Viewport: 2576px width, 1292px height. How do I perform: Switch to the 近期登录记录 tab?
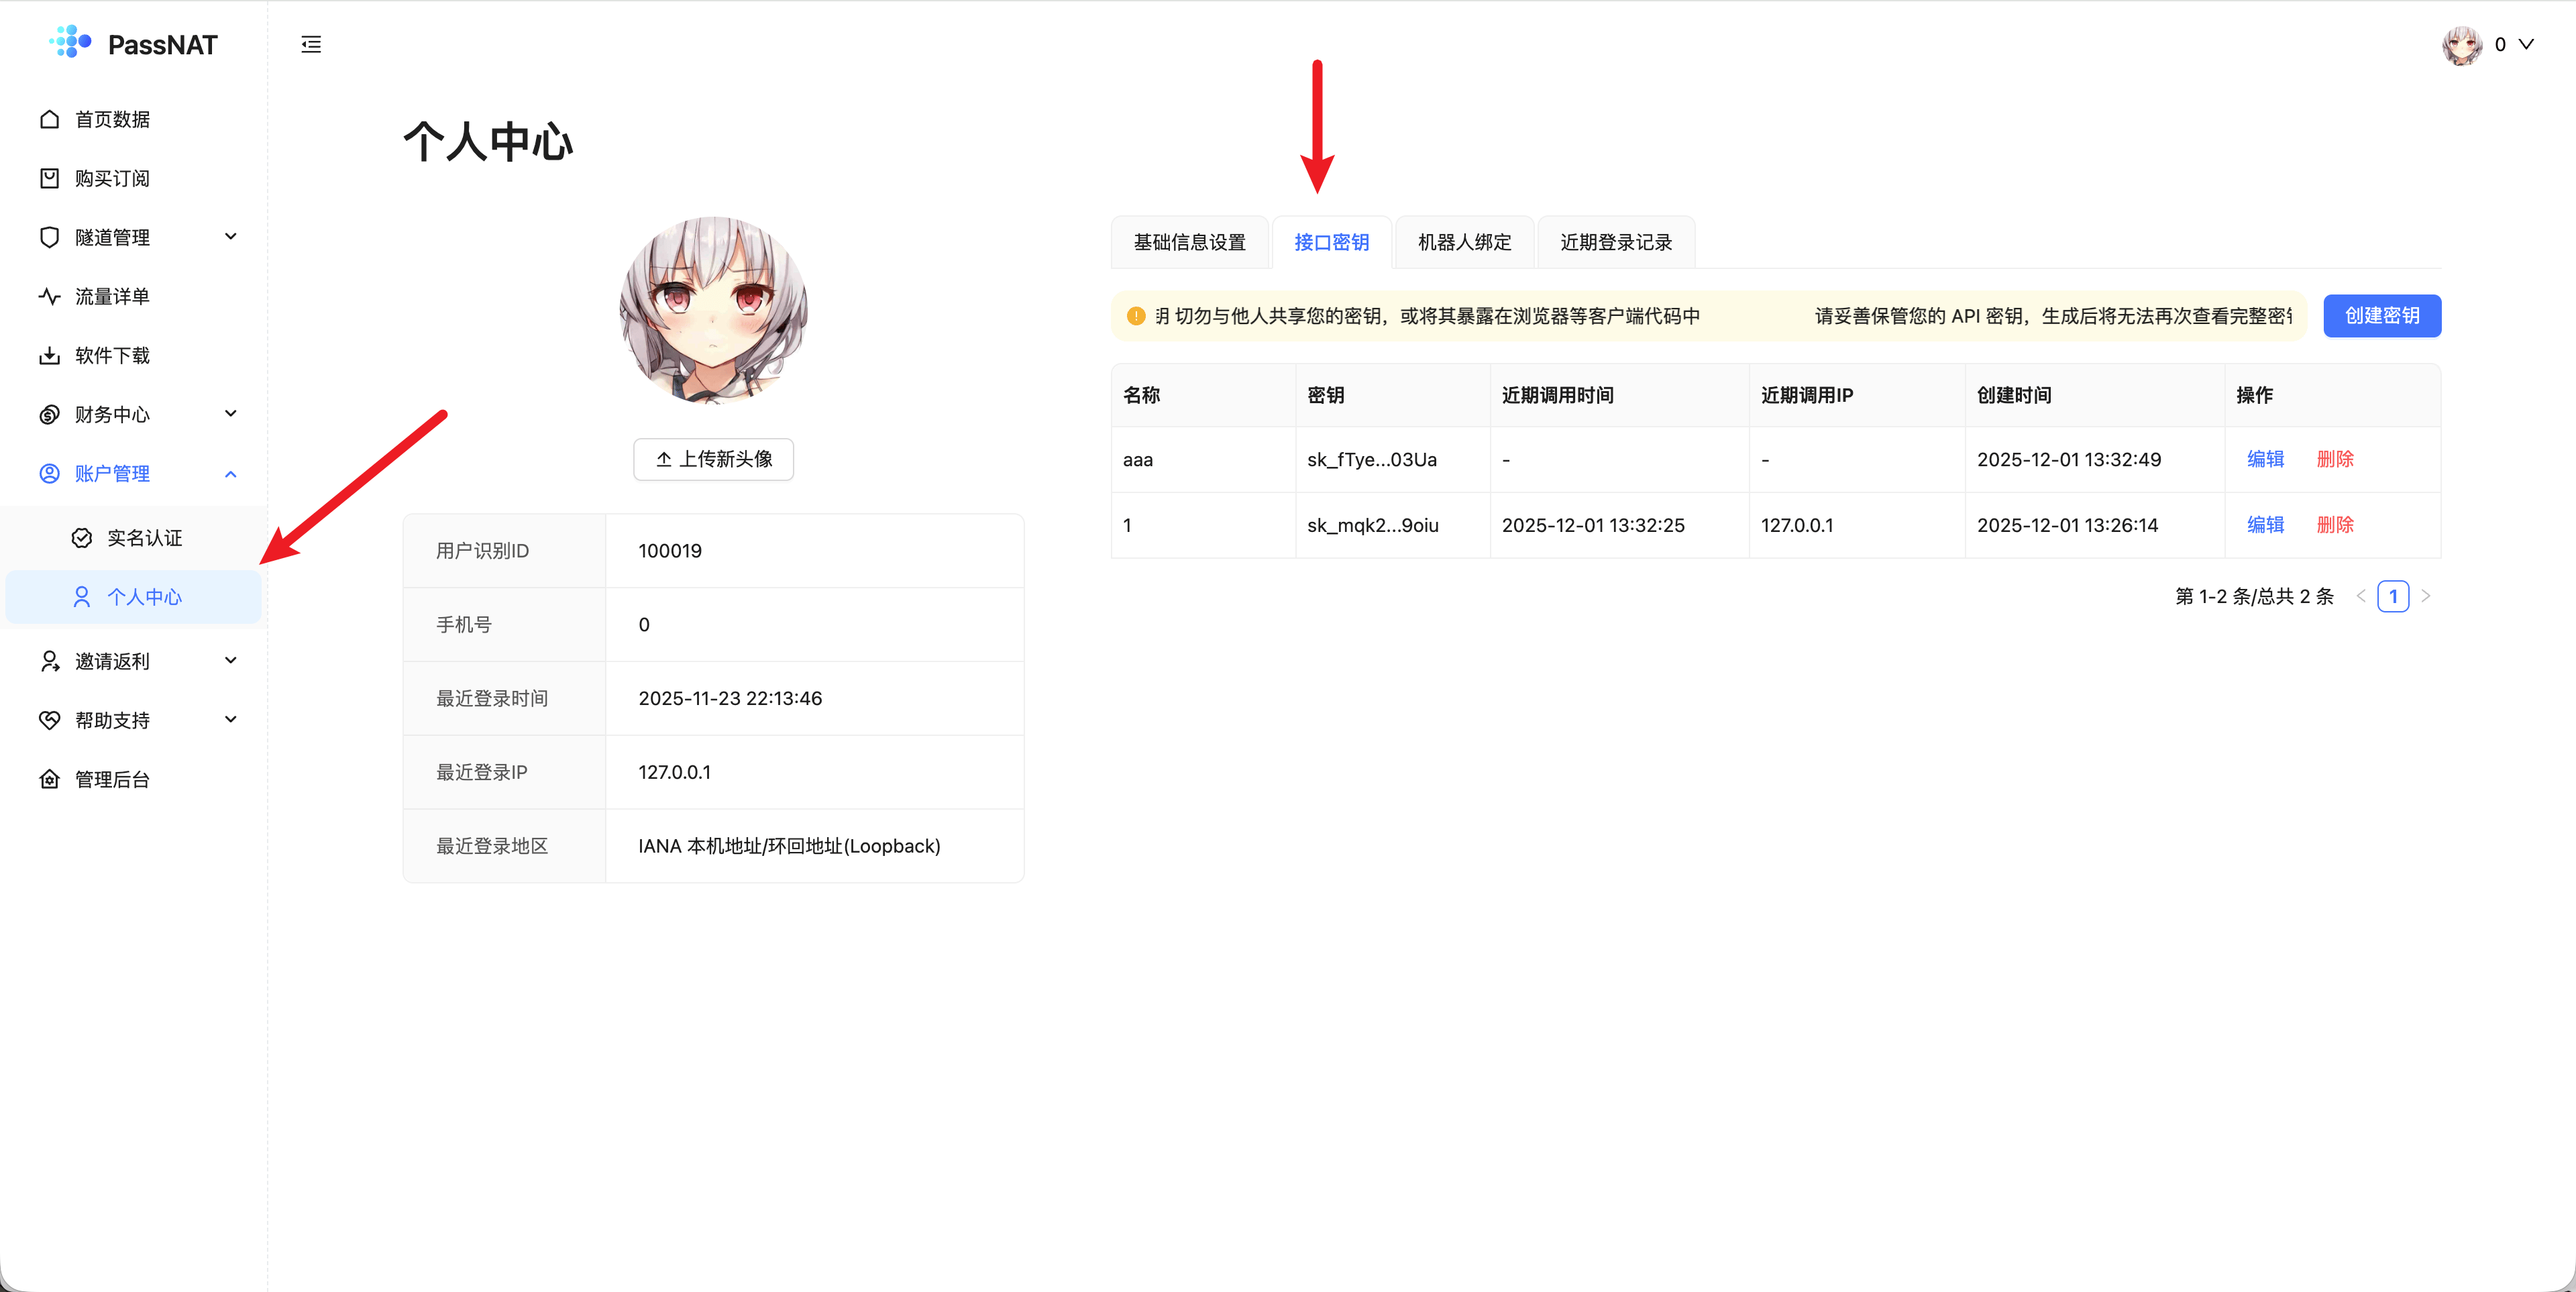[1615, 241]
